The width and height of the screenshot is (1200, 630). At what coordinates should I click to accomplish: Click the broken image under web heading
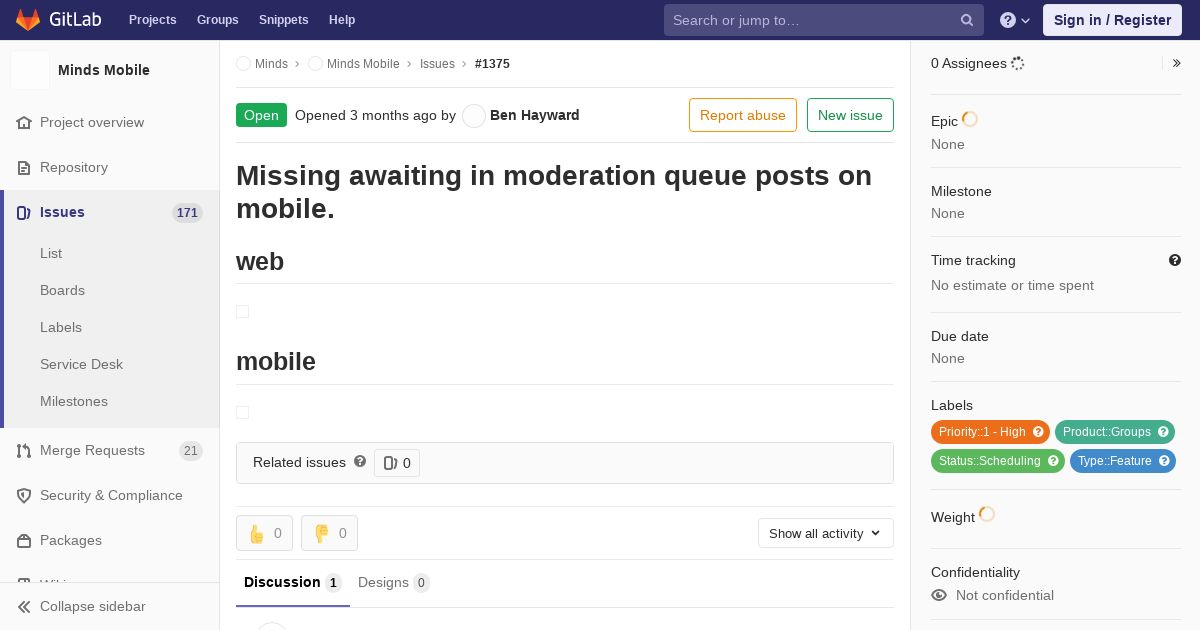point(242,312)
